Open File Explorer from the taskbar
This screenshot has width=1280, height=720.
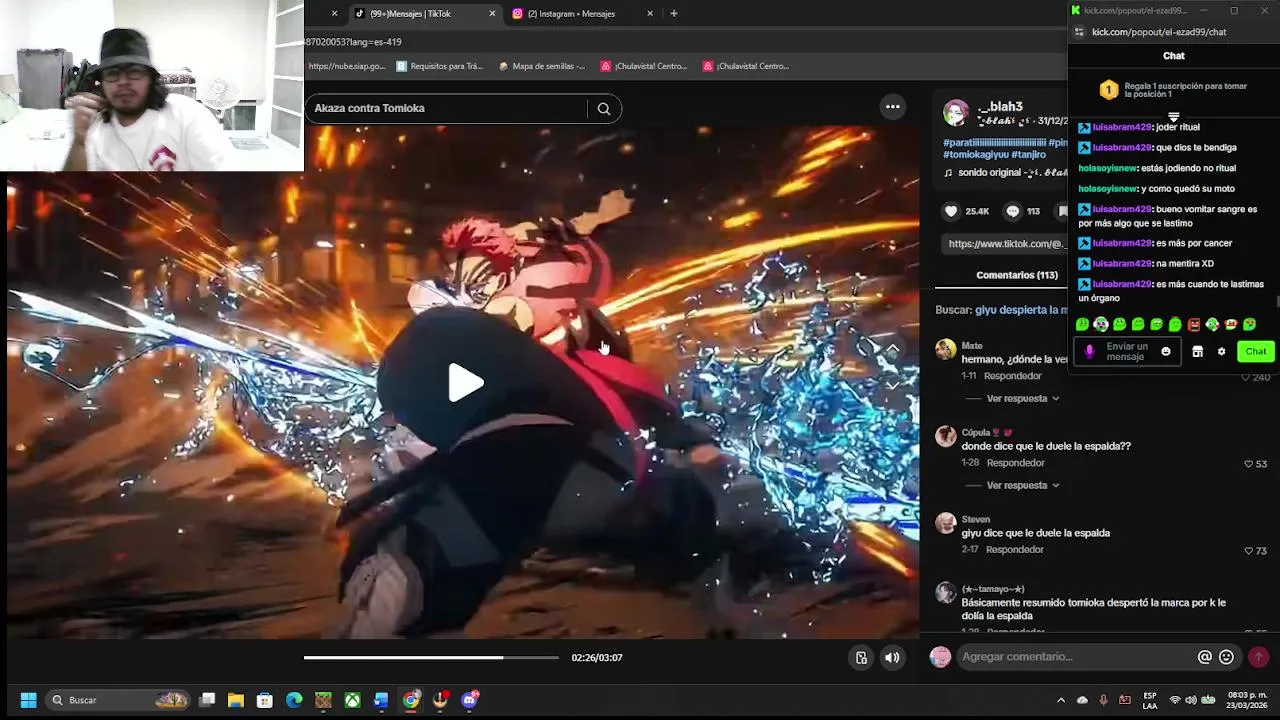tap(236, 700)
